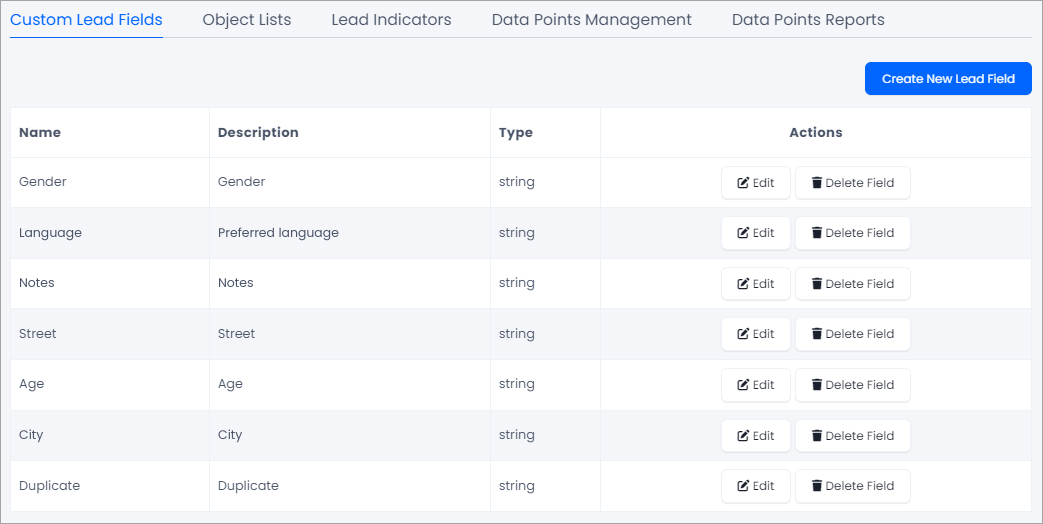The height and width of the screenshot is (524, 1043).
Task: Edit the City field
Action: 756,436
